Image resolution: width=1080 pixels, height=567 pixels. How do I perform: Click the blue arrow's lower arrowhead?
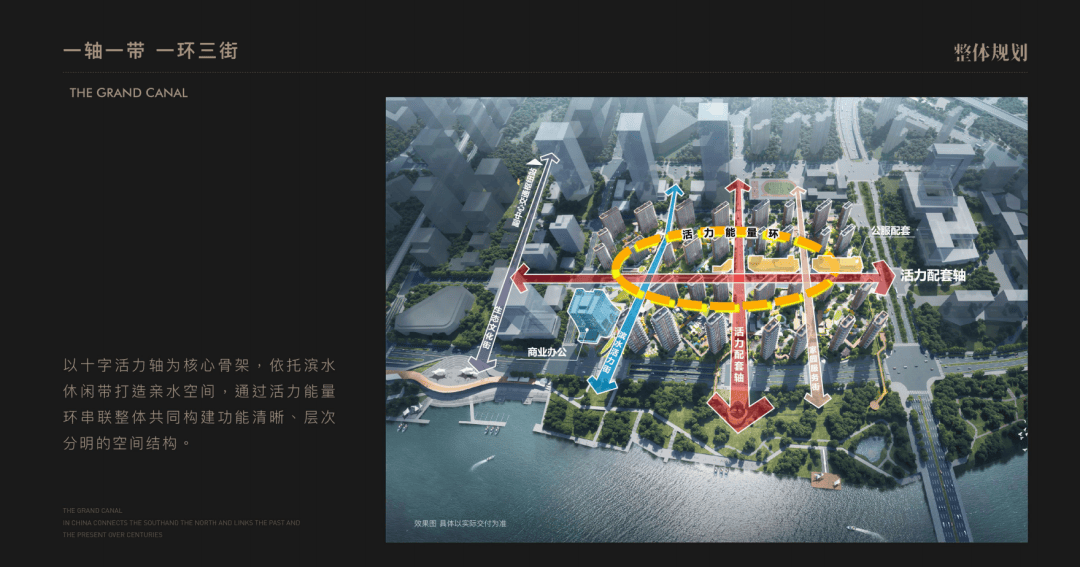coord(602,387)
